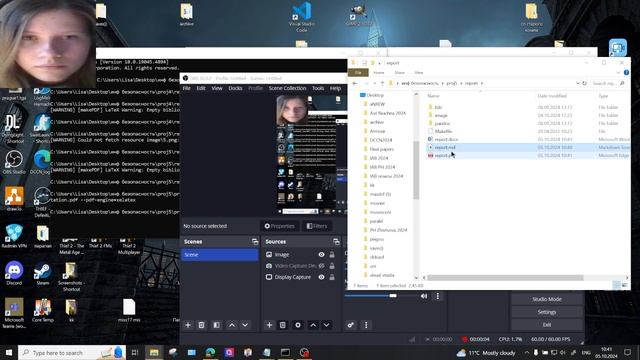Viewport: 640px width, 360px height.
Task: Pop out the Sources dock
Action: [336, 242]
